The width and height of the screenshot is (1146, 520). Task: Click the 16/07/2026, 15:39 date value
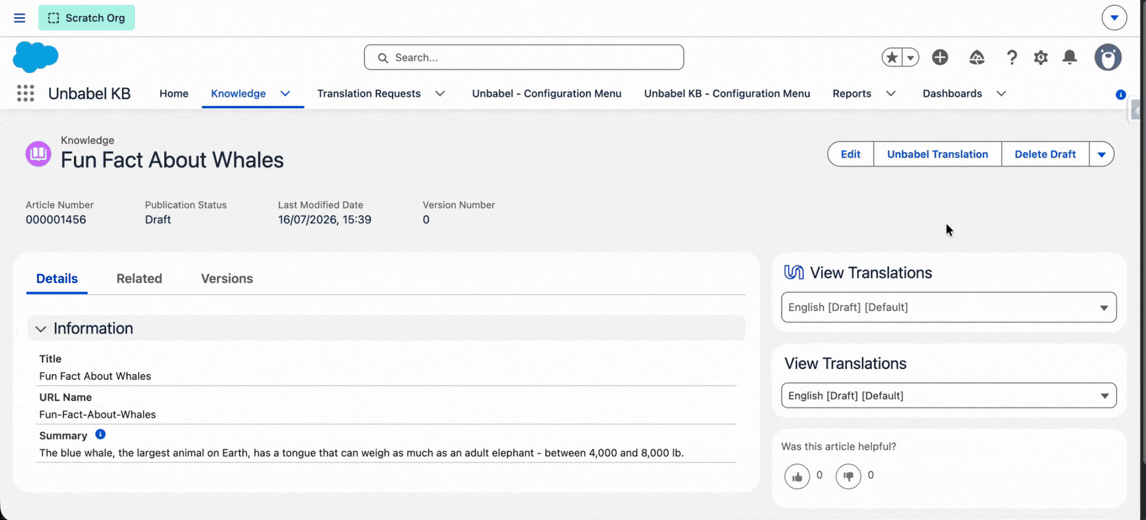tap(325, 219)
